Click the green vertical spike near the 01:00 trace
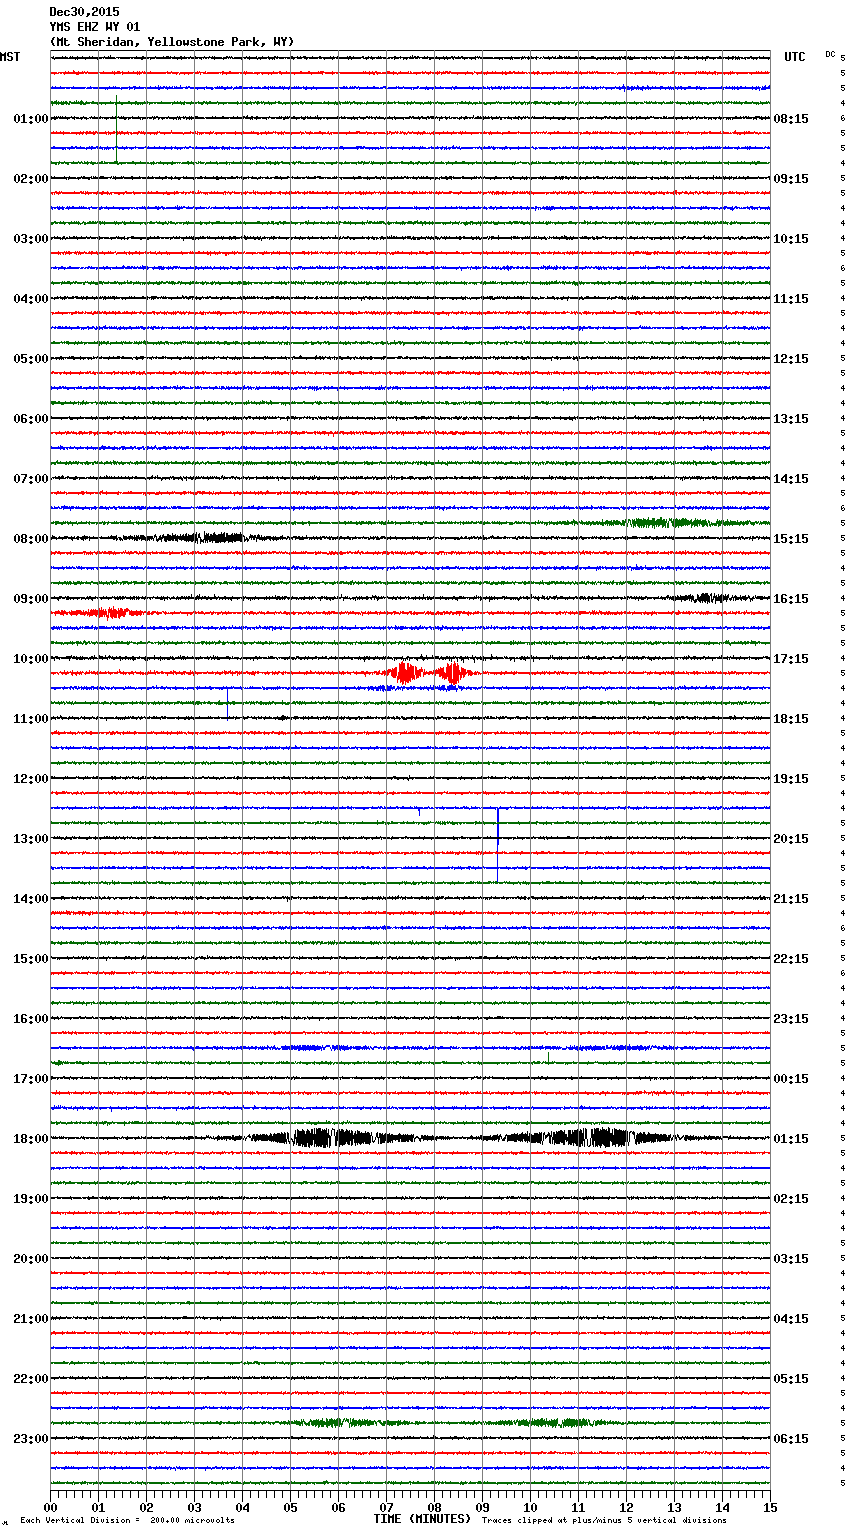This screenshot has height=1534, width=850. [116, 129]
